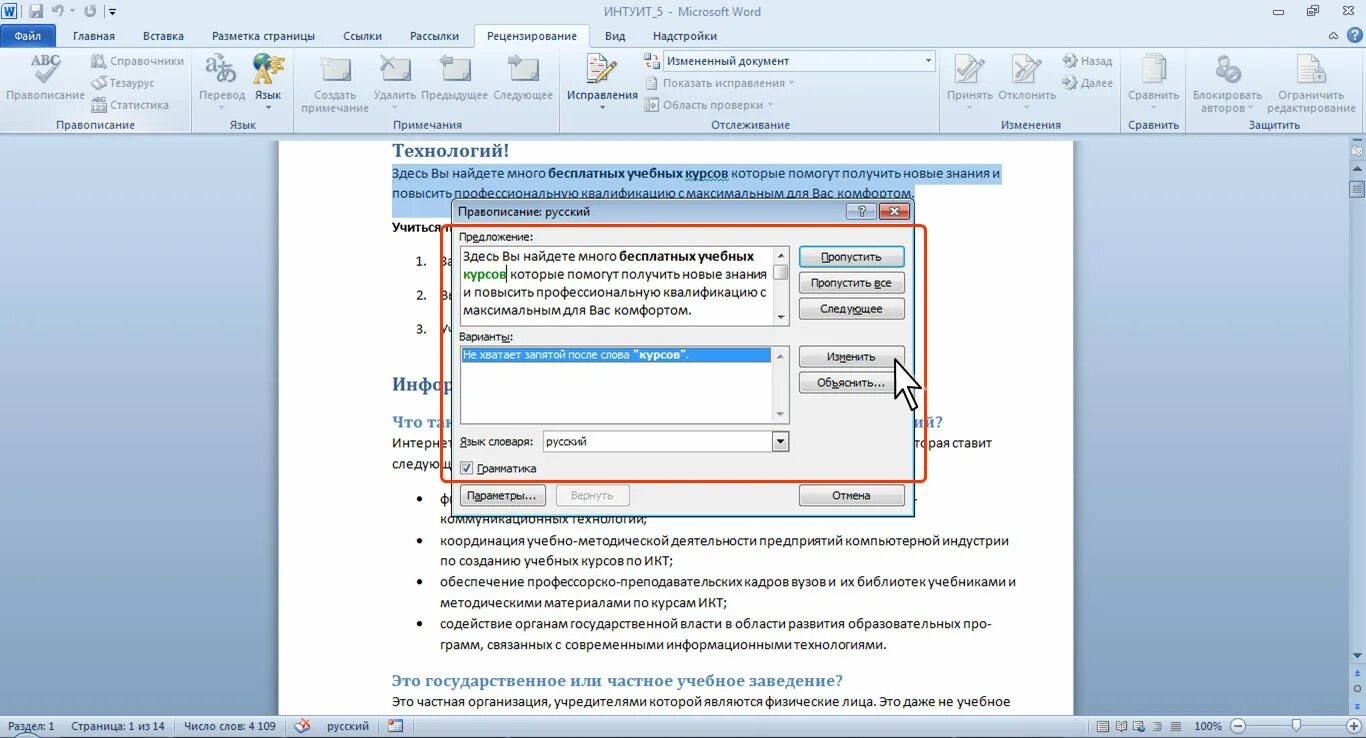
Task: Open Язык словаря русский combo box
Action: [x=666, y=441]
